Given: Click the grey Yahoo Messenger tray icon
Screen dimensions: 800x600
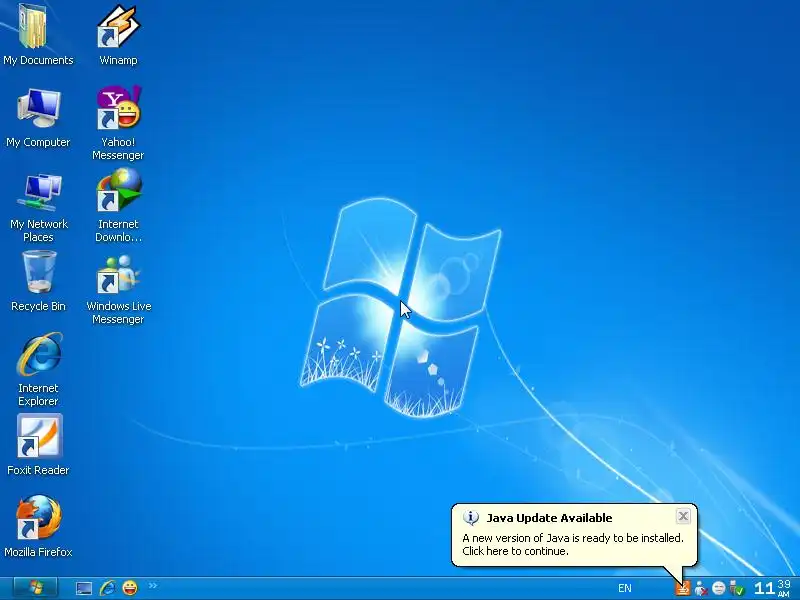Looking at the screenshot, I should [718, 589].
